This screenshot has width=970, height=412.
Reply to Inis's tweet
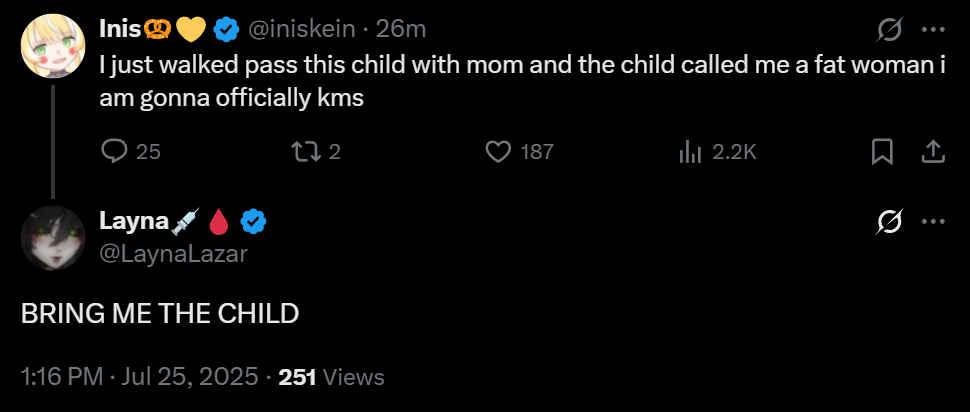coord(116,151)
